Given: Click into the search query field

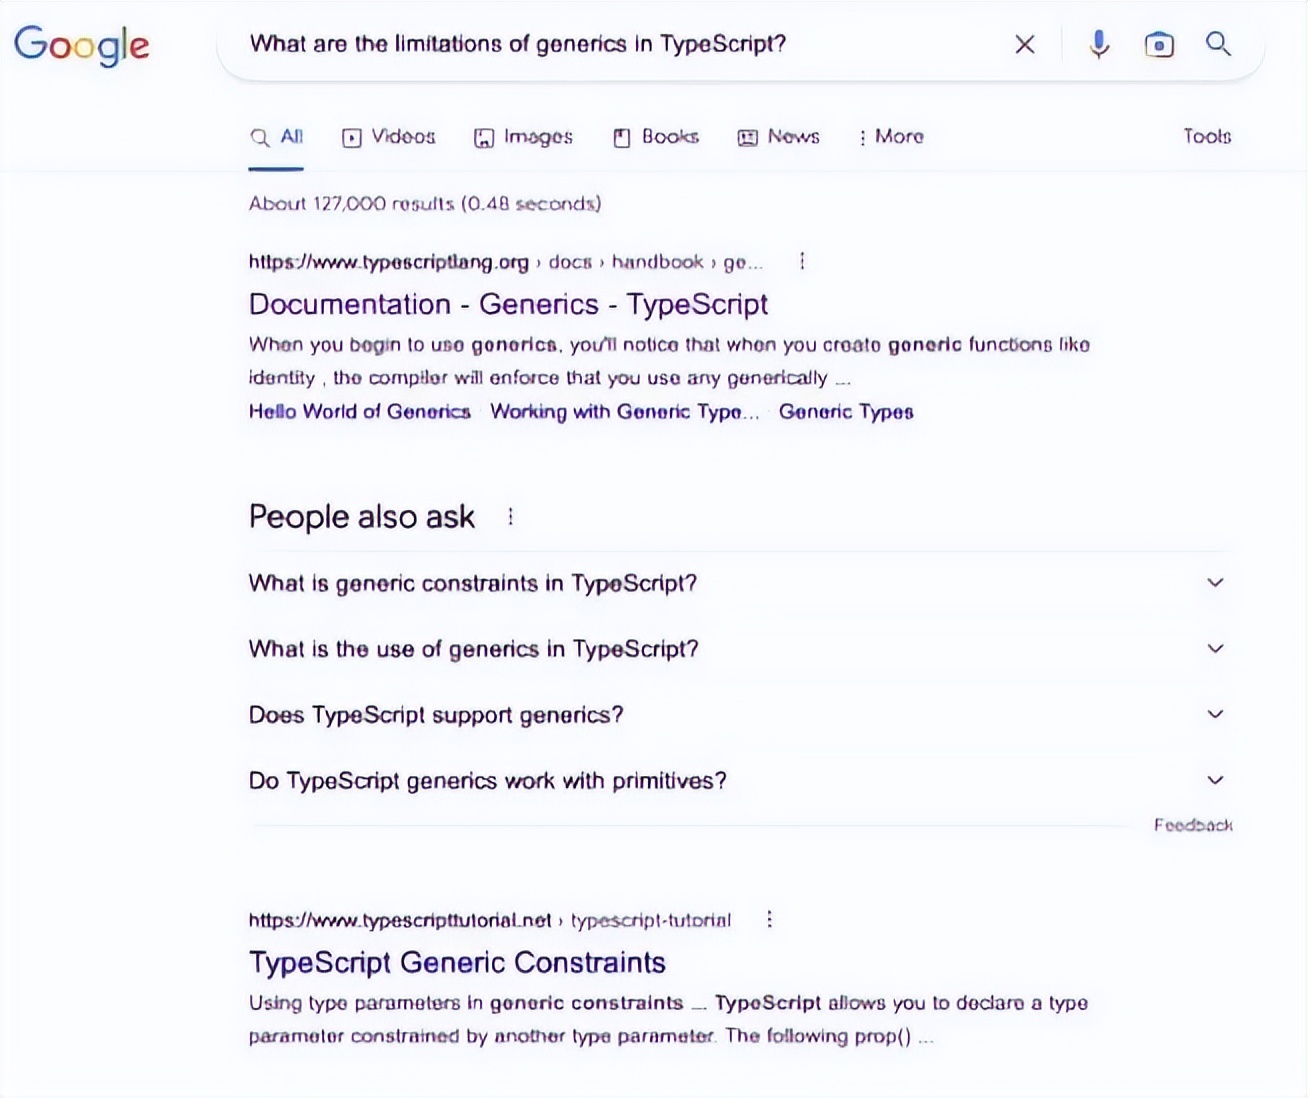Looking at the screenshot, I should point(600,44).
